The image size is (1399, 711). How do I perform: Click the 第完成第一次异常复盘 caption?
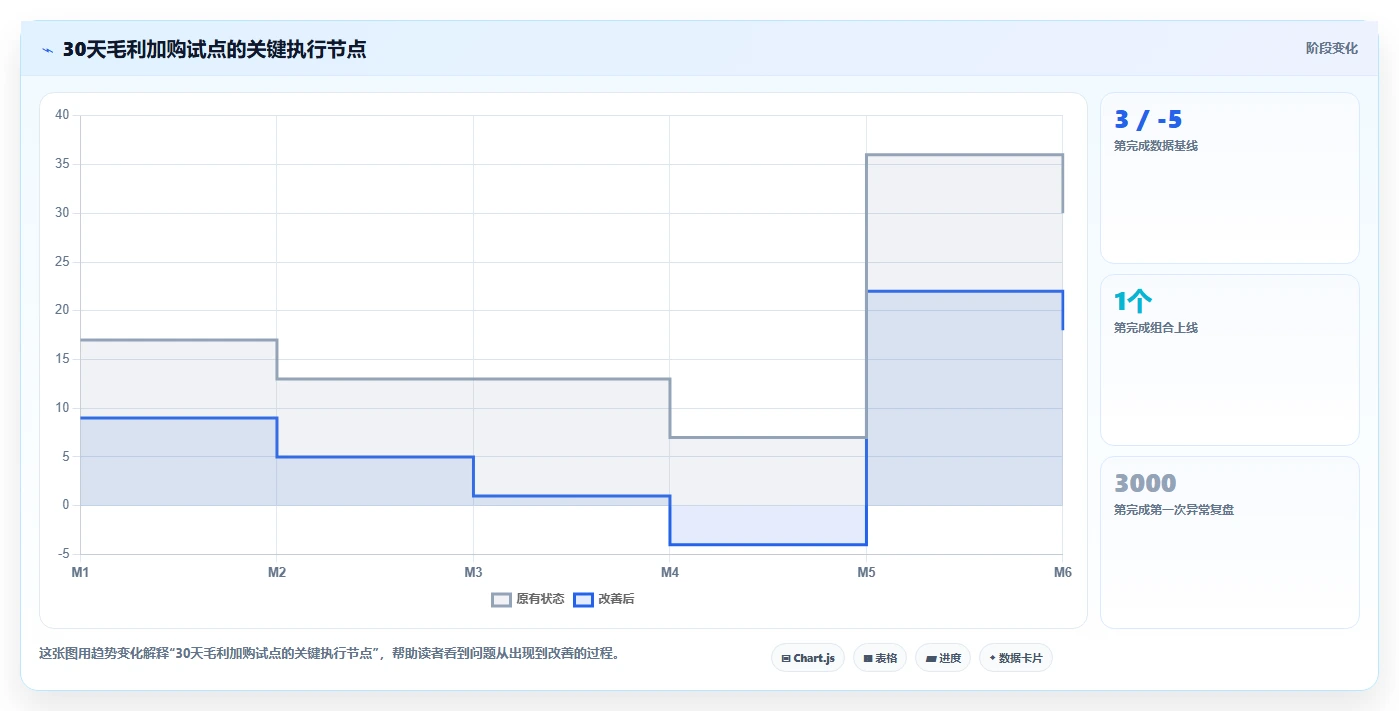pyautogui.click(x=1174, y=510)
